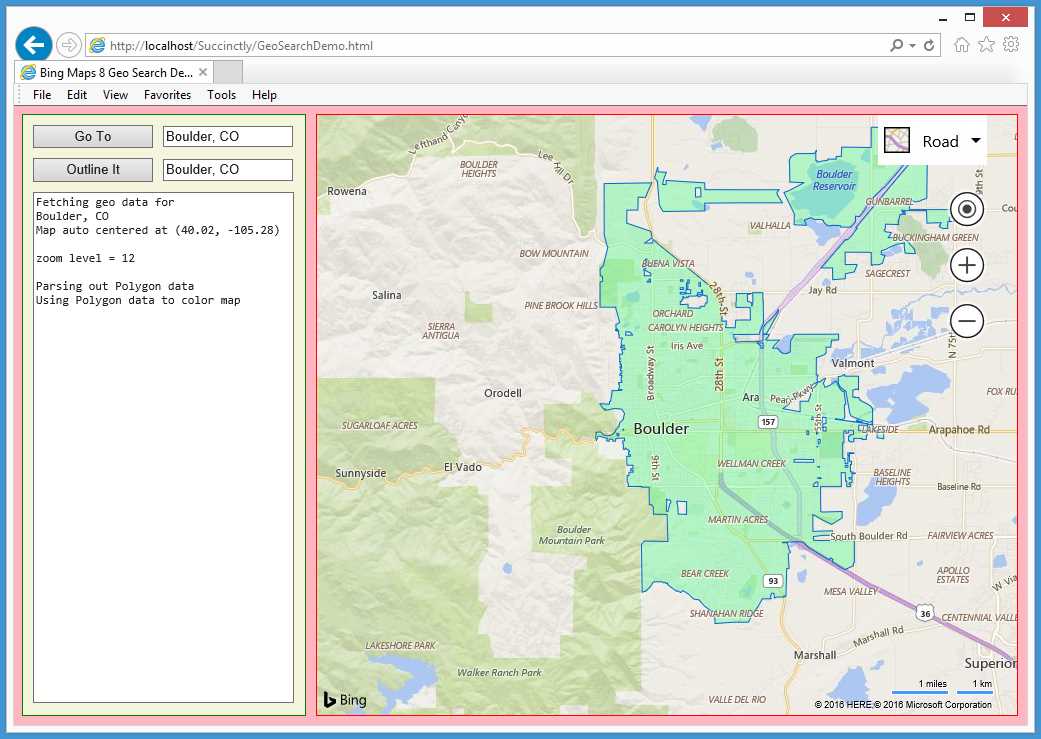The image size is (1041, 739).
Task: Open the Favorites star icon
Action: (987, 44)
